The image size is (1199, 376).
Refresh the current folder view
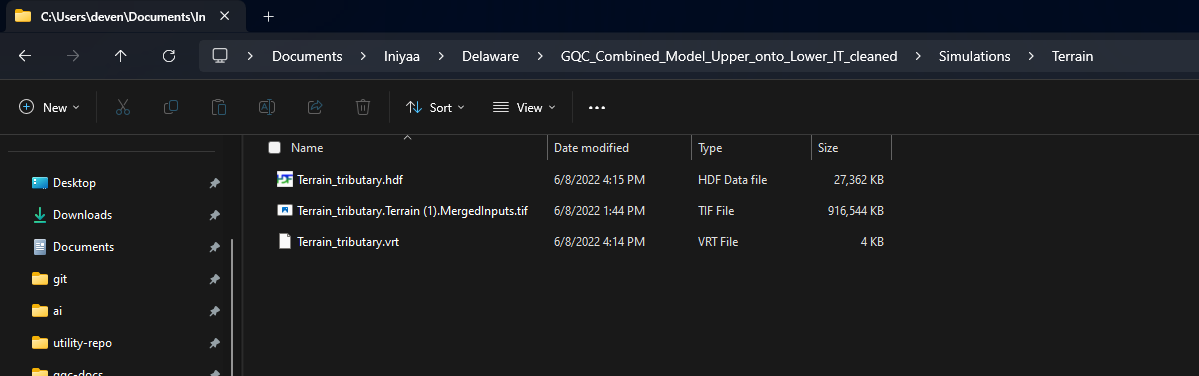click(x=170, y=56)
